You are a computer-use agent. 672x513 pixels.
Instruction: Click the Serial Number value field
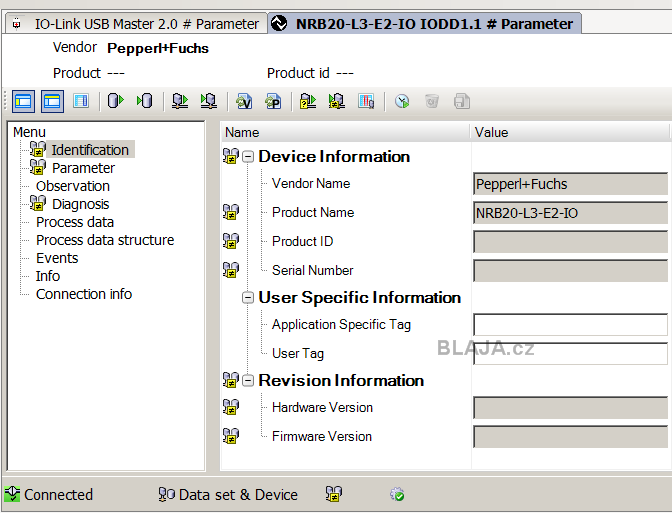coord(570,270)
